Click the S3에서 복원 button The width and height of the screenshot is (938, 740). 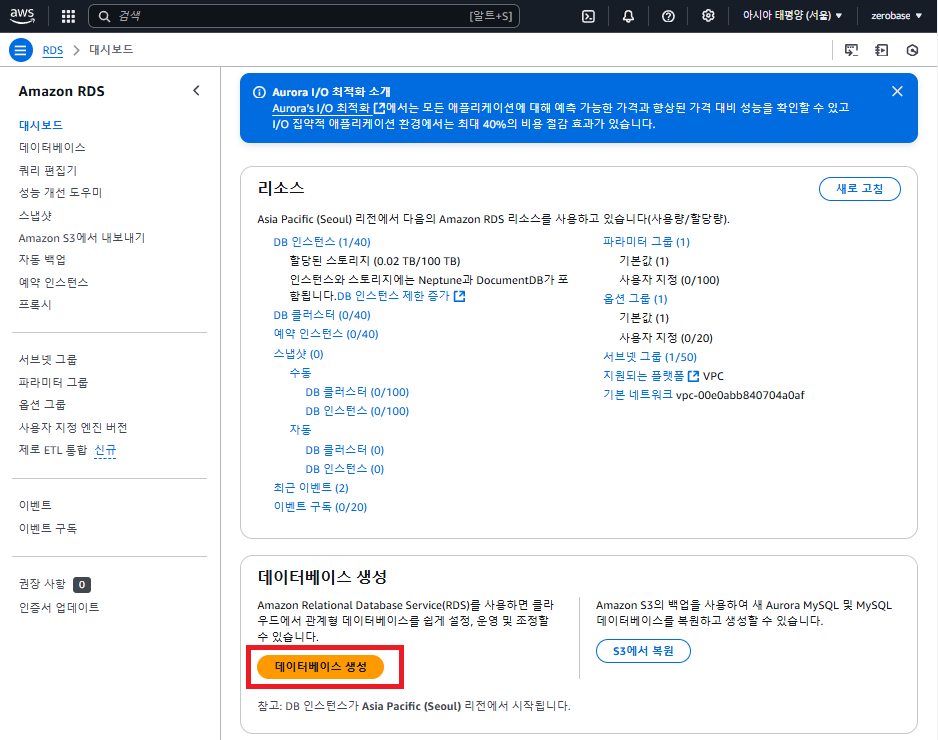[643, 651]
